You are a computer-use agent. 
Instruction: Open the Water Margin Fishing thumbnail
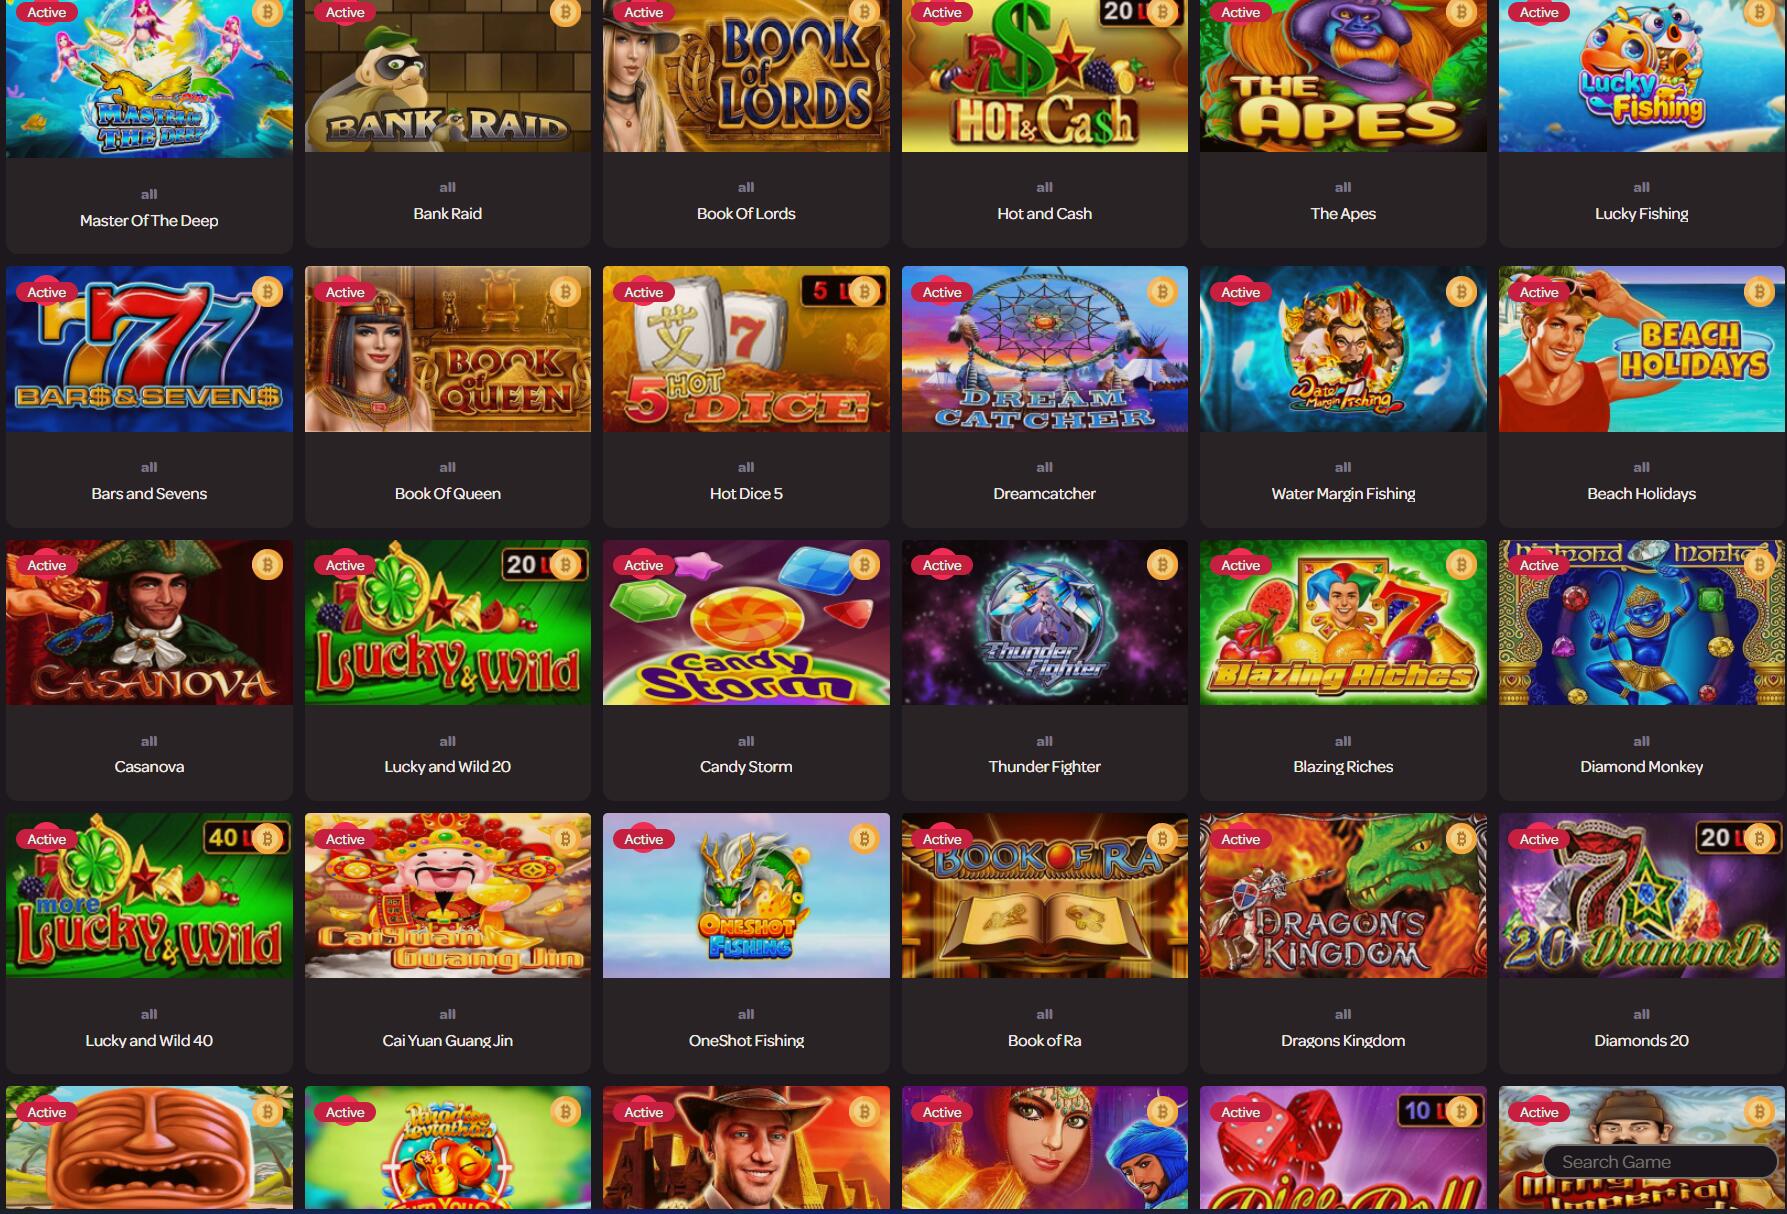[1343, 349]
